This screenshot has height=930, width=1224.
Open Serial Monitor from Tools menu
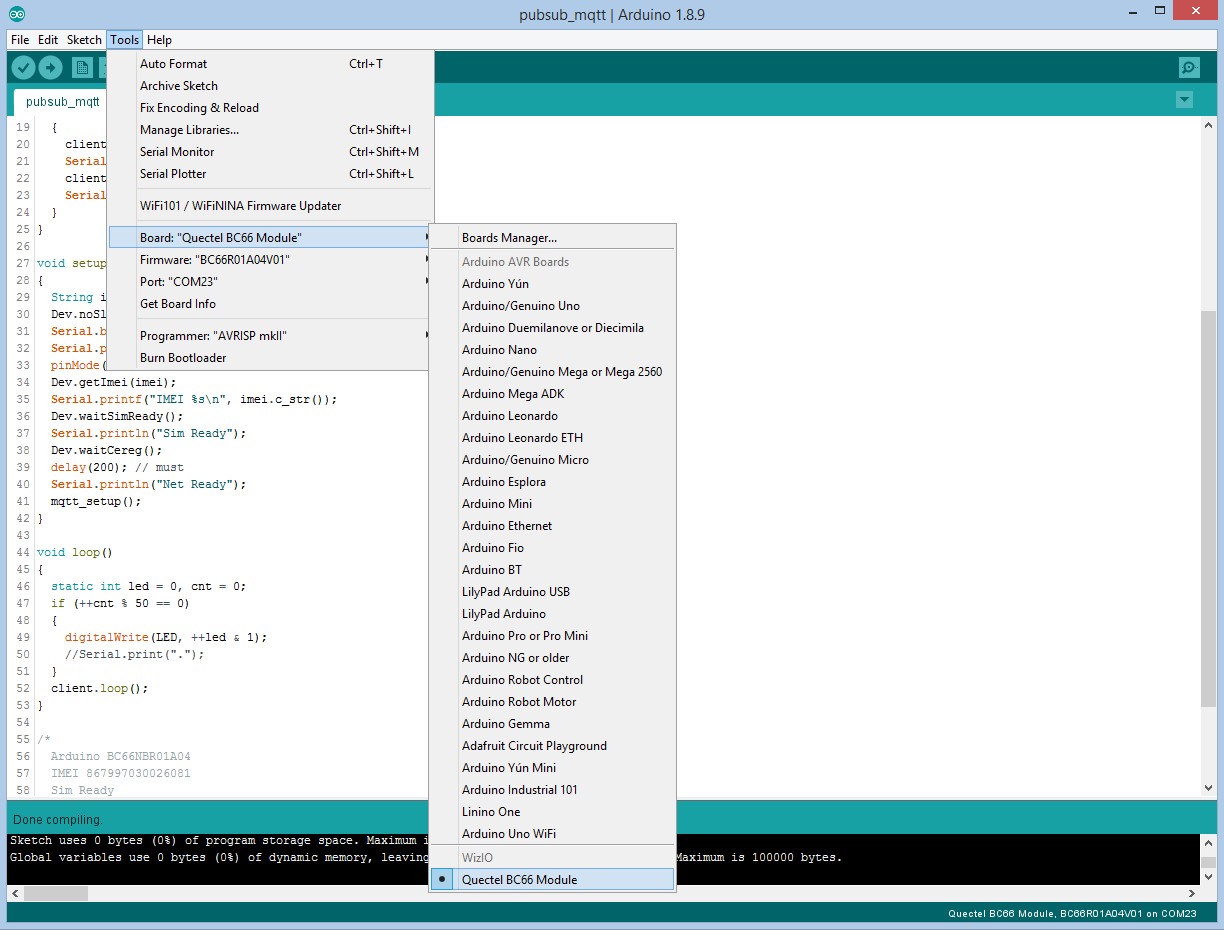(270, 151)
